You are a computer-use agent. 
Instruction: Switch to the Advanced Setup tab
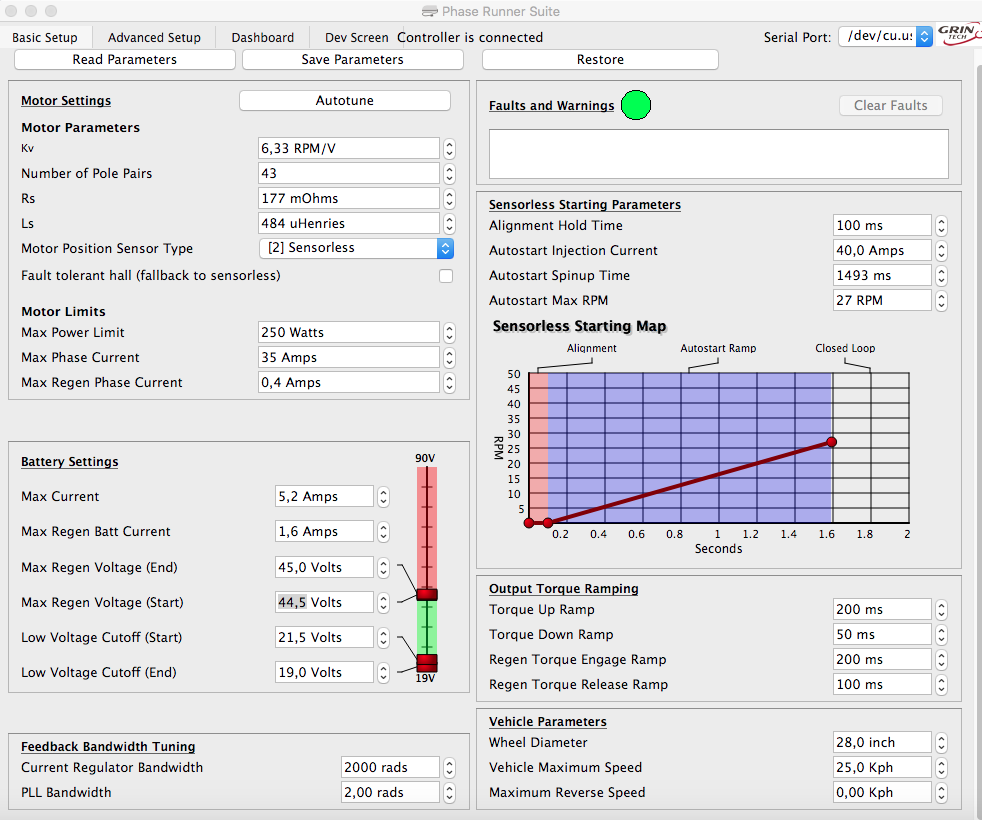[154, 37]
